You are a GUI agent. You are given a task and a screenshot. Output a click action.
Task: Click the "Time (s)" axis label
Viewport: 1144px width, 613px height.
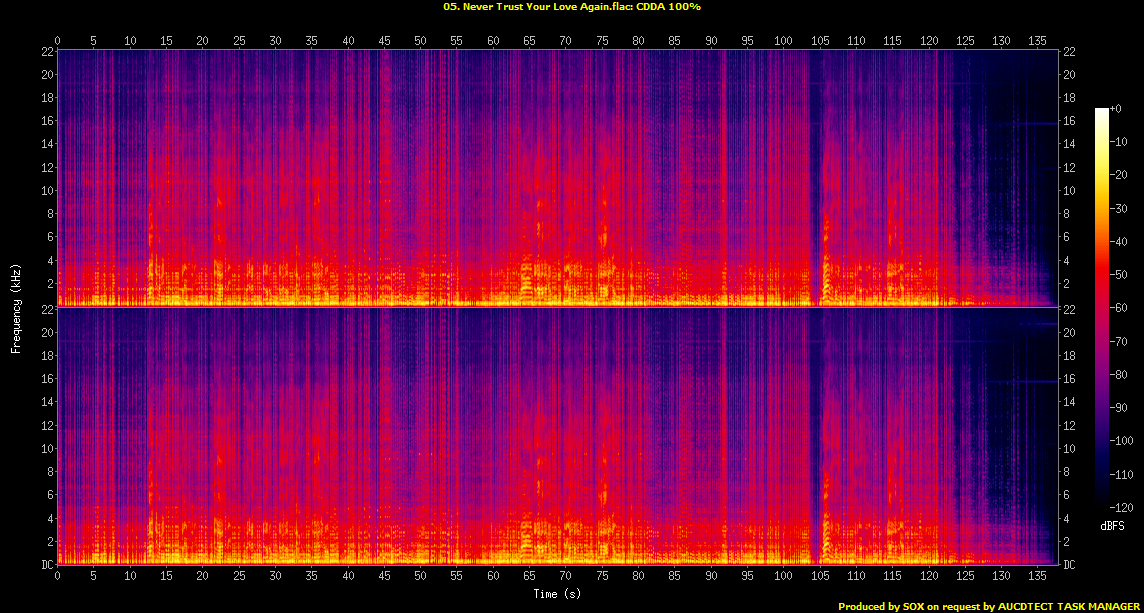[557, 594]
